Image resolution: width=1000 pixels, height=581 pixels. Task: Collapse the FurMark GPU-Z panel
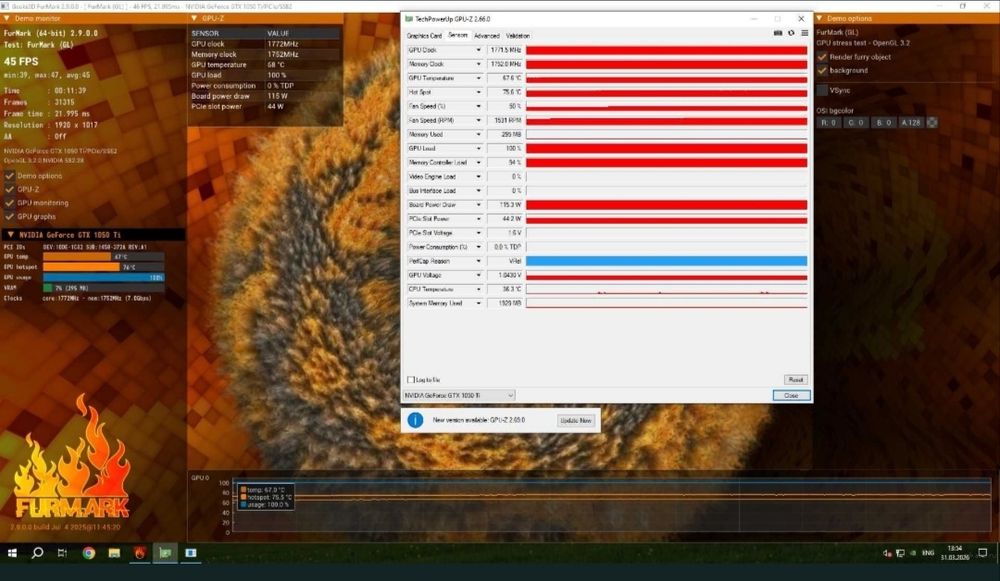pos(194,18)
